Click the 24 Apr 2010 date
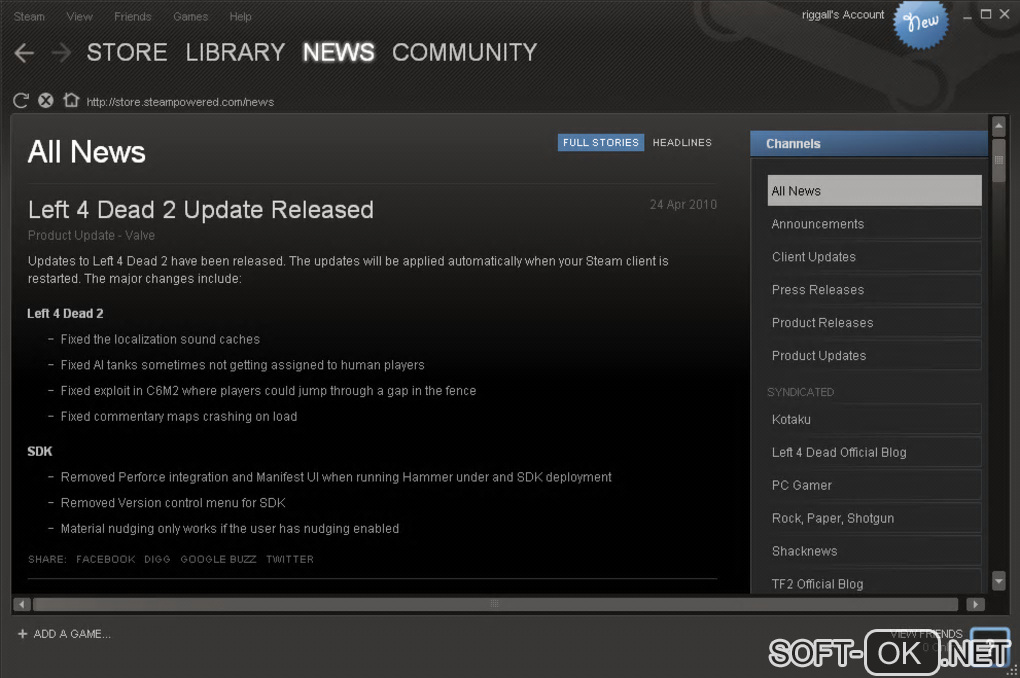 tap(683, 205)
